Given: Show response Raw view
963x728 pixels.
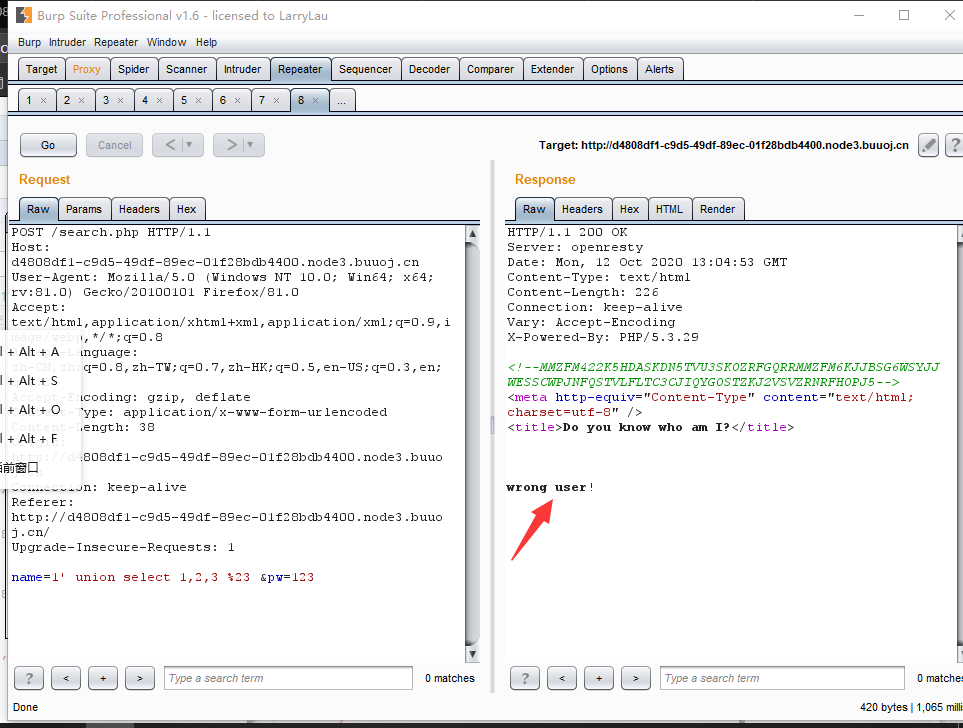Looking at the screenshot, I should click(534, 209).
